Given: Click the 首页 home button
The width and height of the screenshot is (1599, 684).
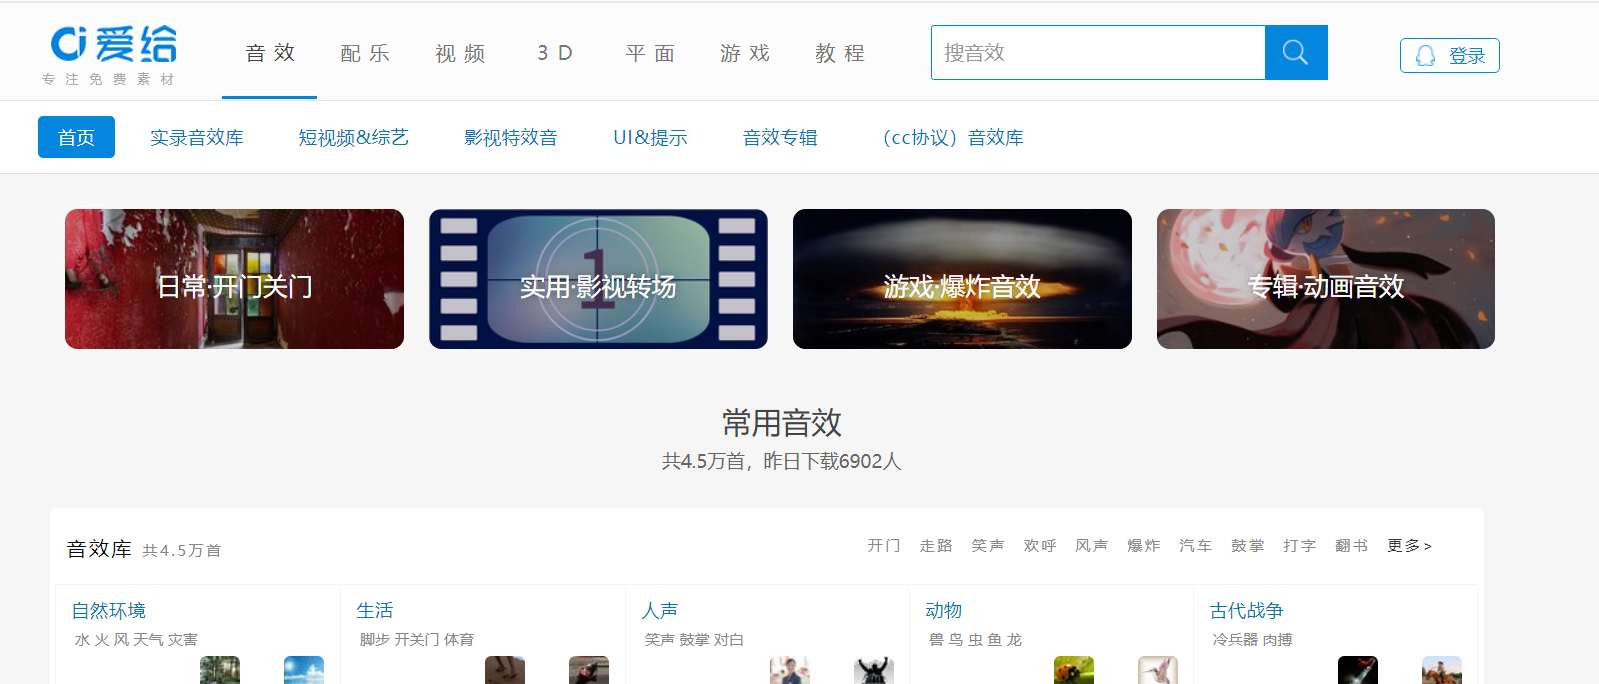Looking at the screenshot, I should [x=76, y=137].
